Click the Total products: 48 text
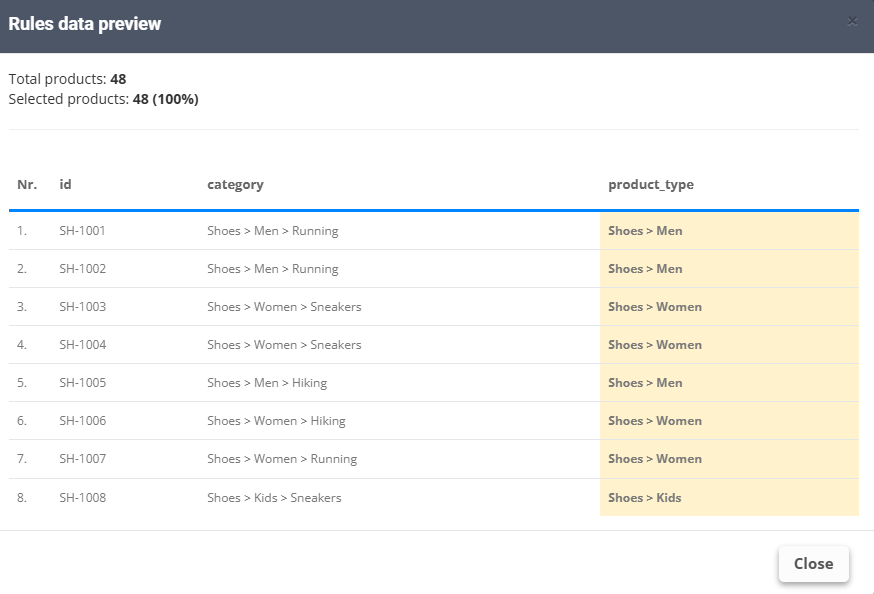 (x=67, y=79)
